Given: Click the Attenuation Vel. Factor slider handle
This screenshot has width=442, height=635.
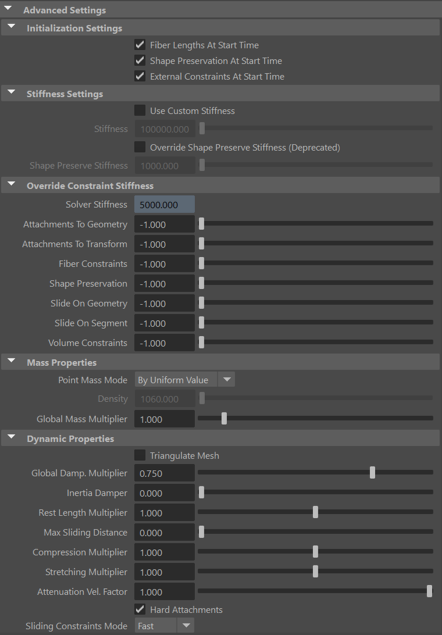Looking at the screenshot, I should pos(429,591).
